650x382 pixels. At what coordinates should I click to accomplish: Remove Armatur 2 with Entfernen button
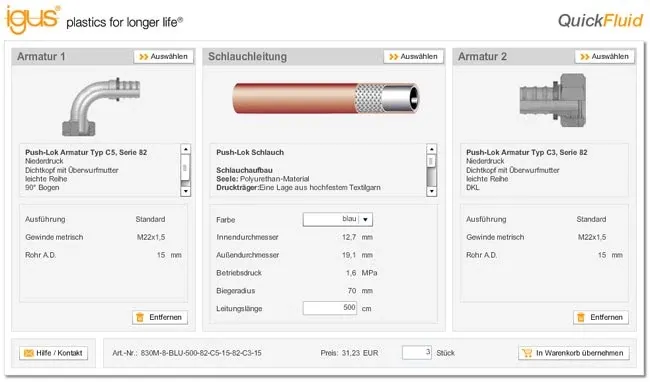pos(601,317)
